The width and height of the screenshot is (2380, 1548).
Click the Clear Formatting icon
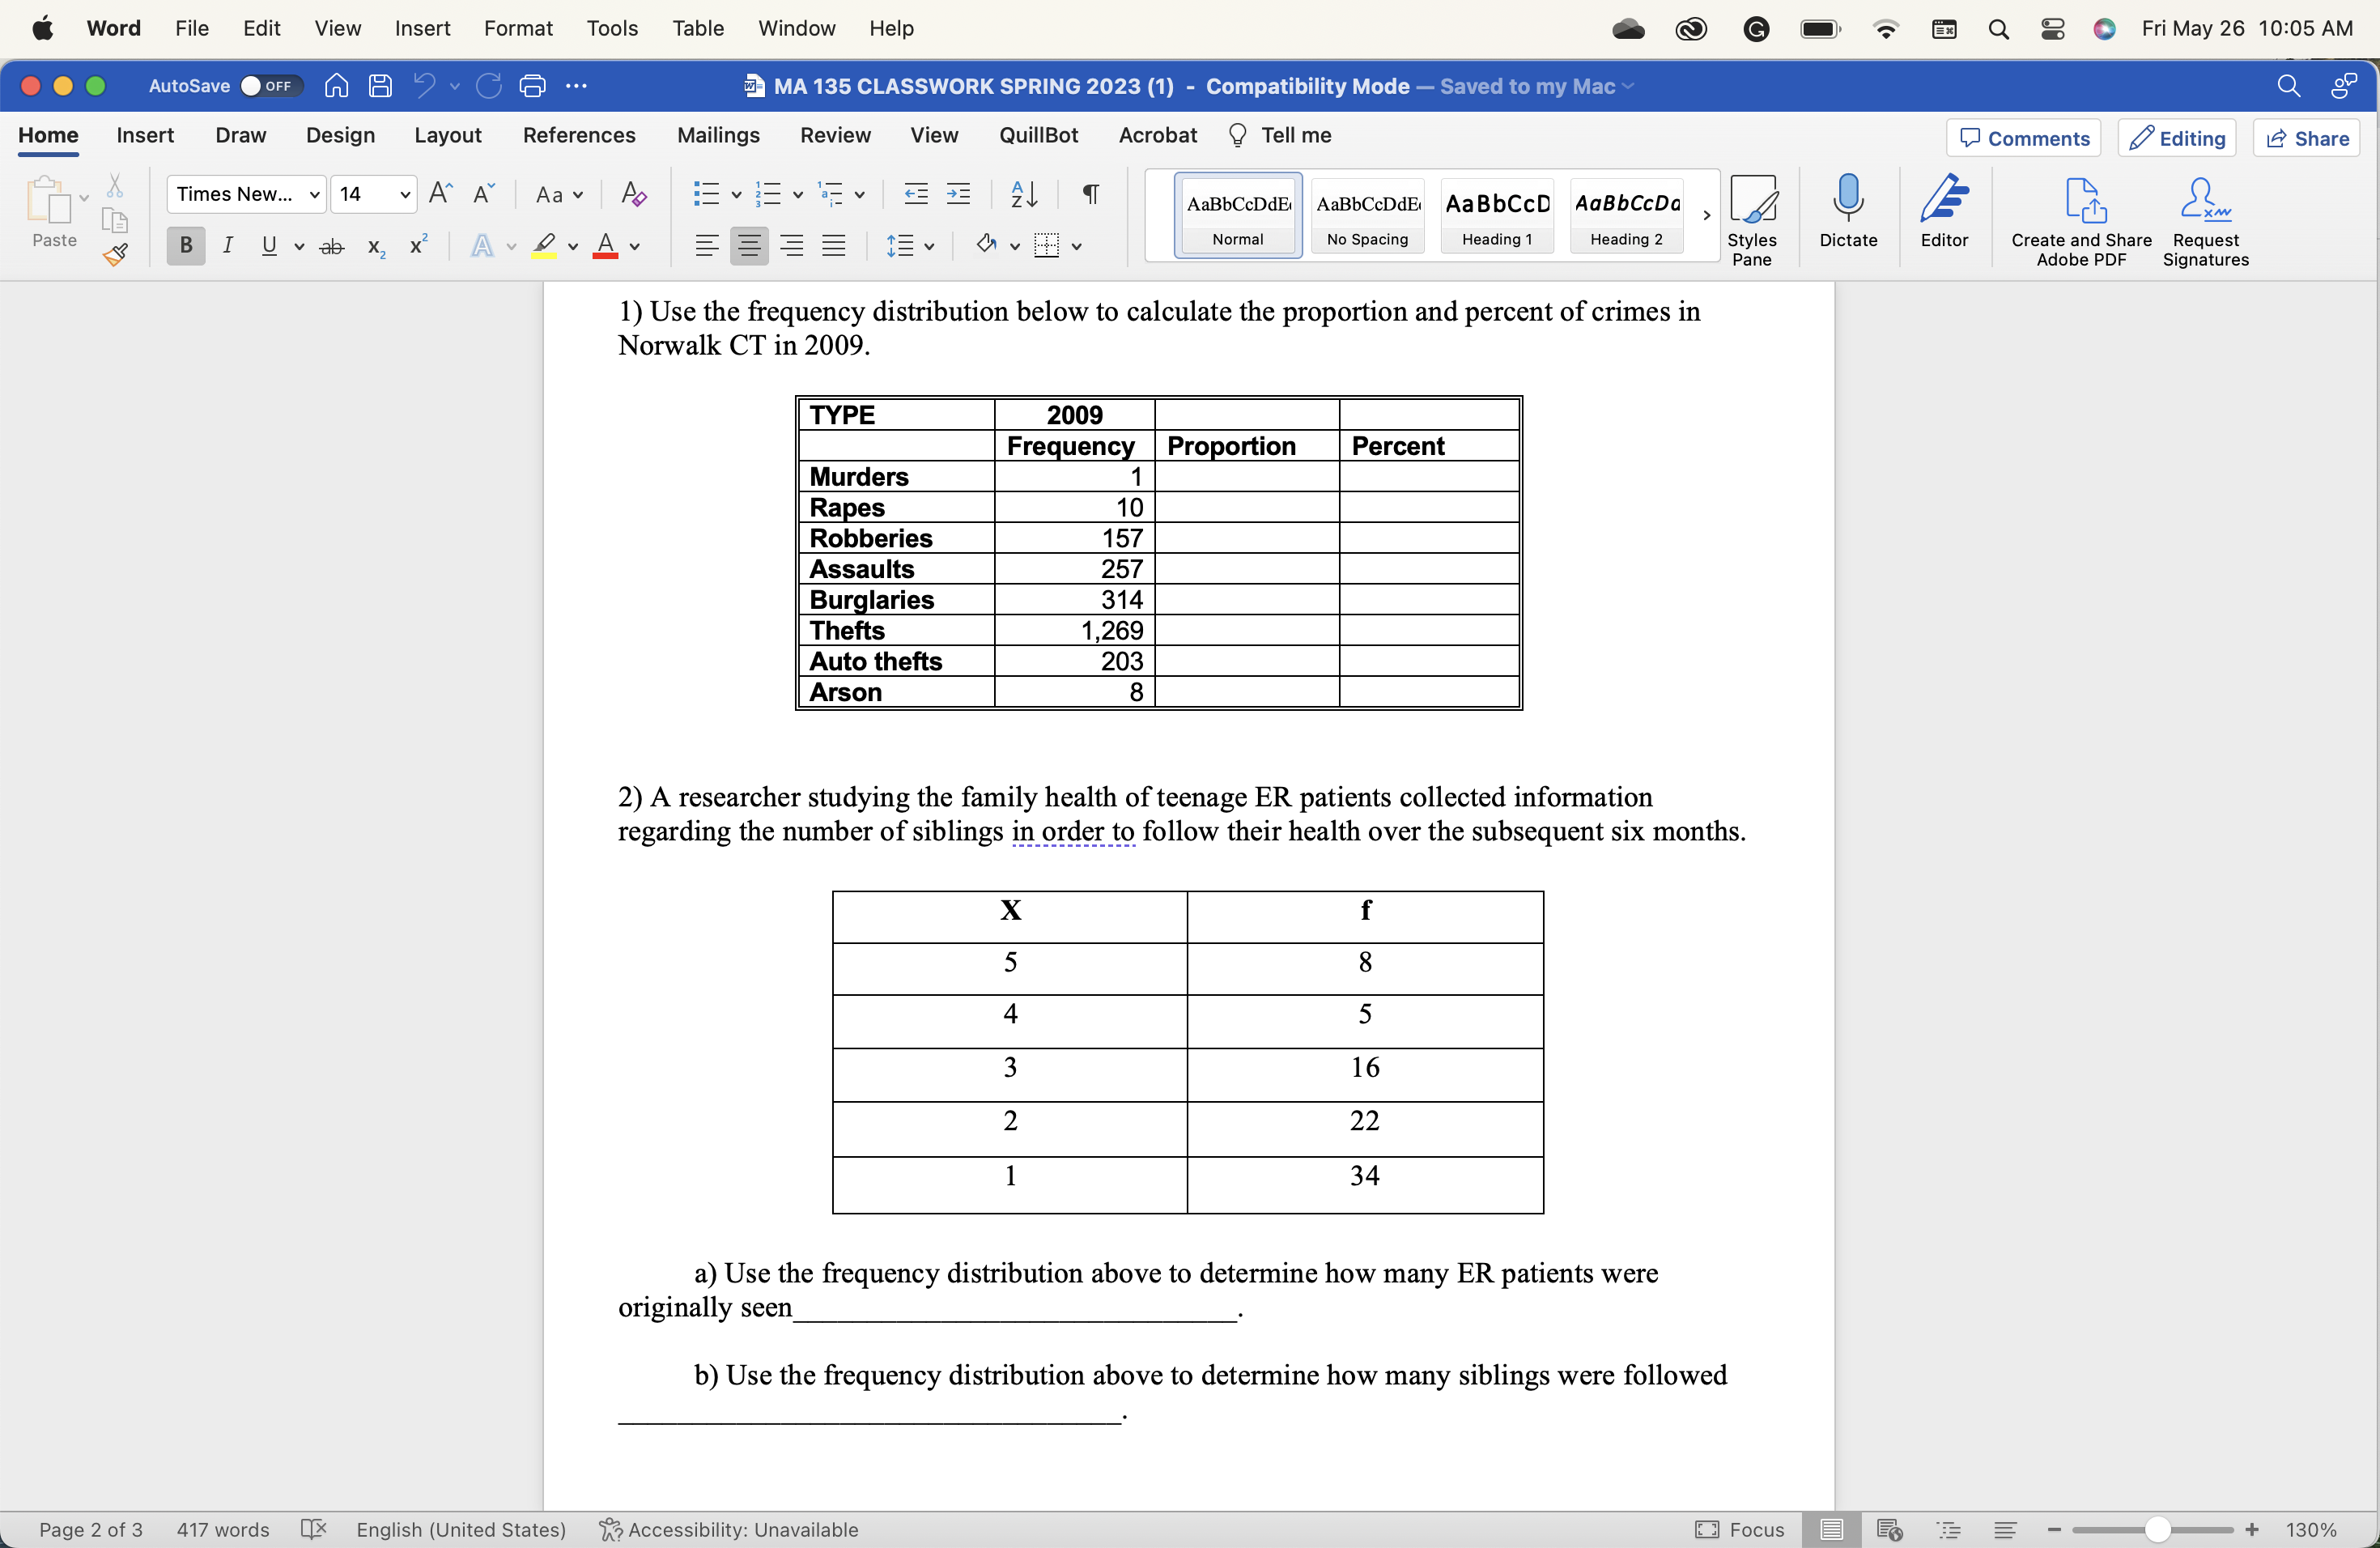(x=633, y=194)
